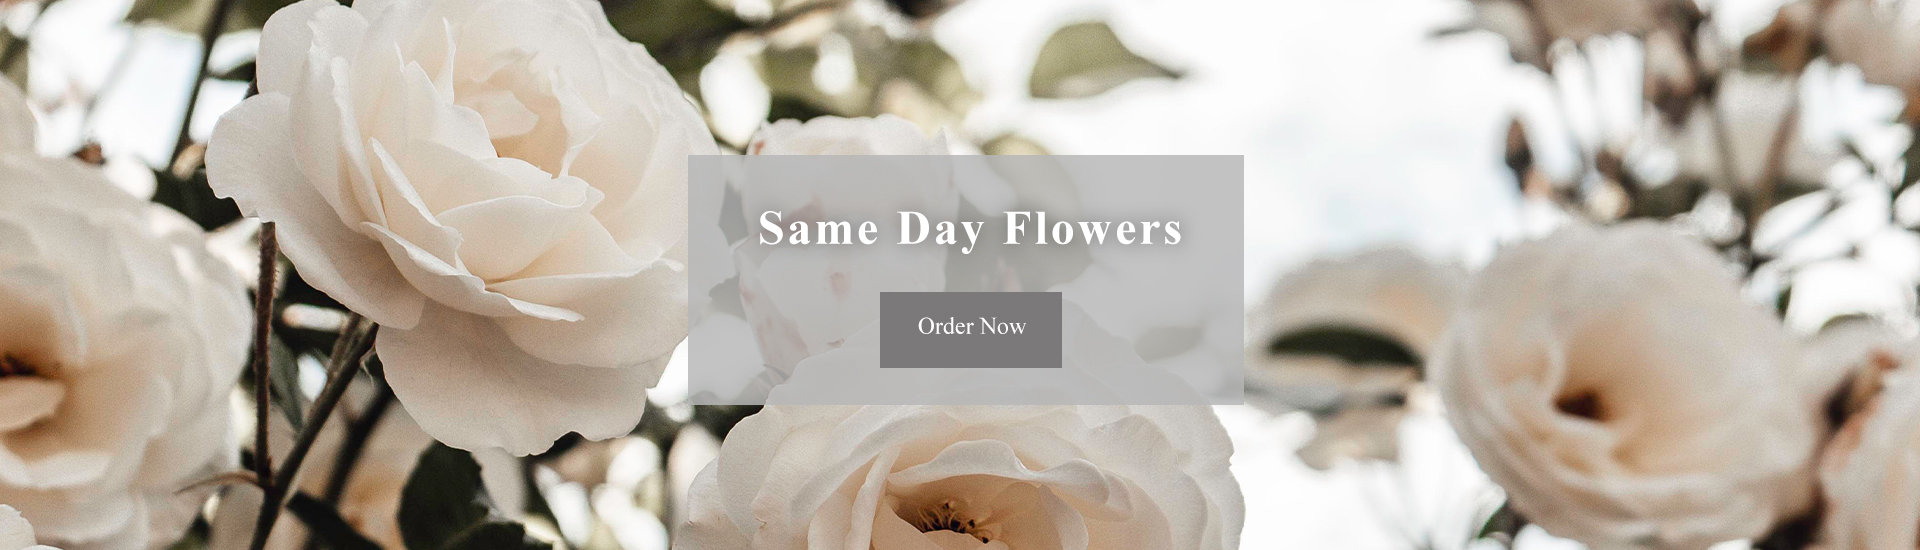Click the Same Day Flowers heading
The height and width of the screenshot is (550, 1920).
(x=970, y=229)
